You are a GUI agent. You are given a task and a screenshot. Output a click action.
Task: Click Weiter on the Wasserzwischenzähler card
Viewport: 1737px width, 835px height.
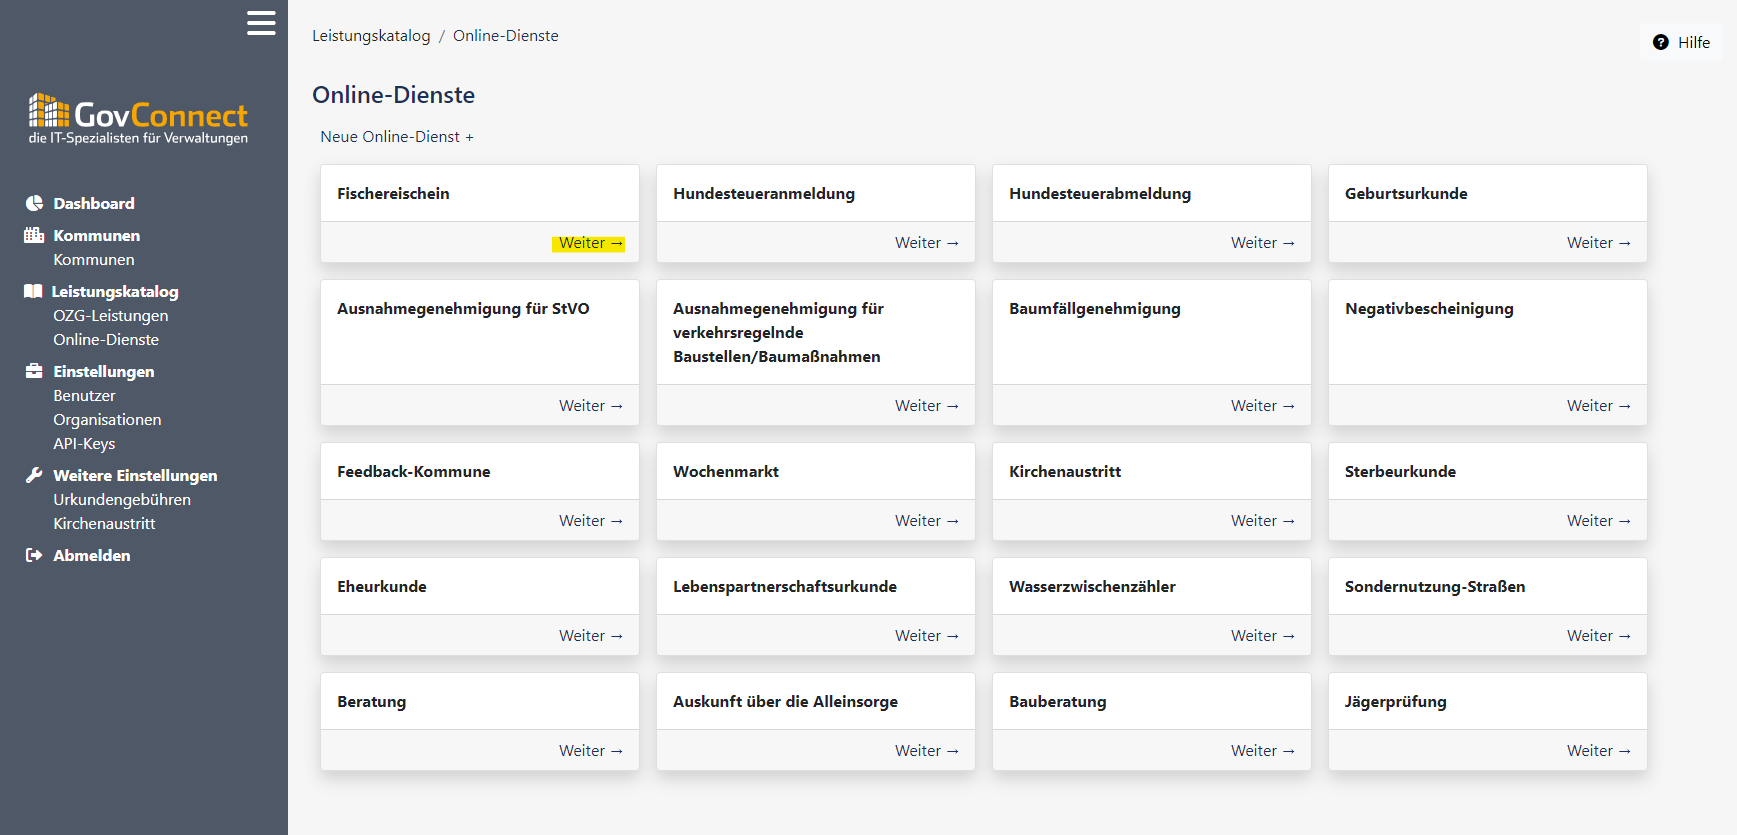(x=1263, y=636)
